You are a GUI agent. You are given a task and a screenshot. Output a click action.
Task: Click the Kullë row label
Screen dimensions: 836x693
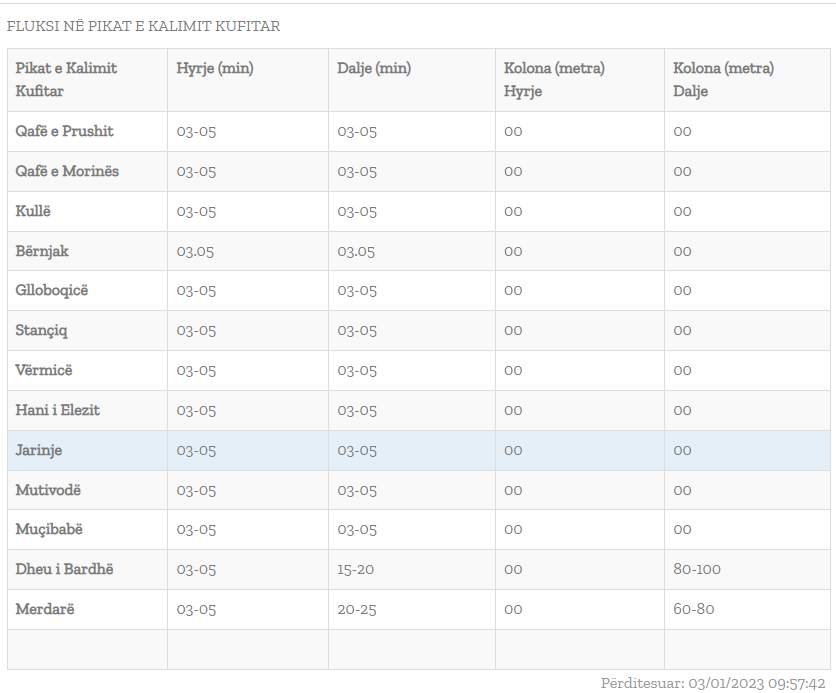[x=33, y=211]
